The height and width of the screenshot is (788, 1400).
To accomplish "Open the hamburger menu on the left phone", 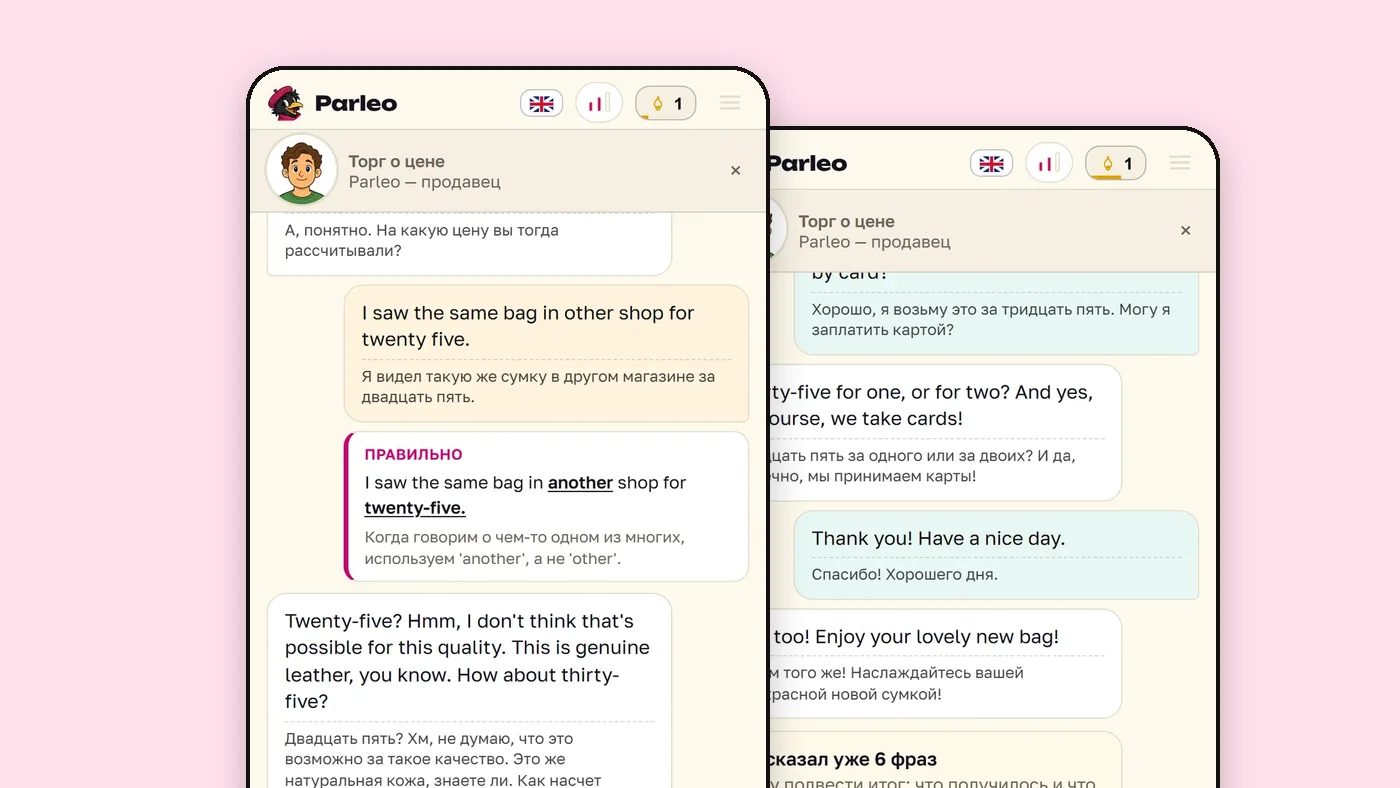I will point(730,103).
